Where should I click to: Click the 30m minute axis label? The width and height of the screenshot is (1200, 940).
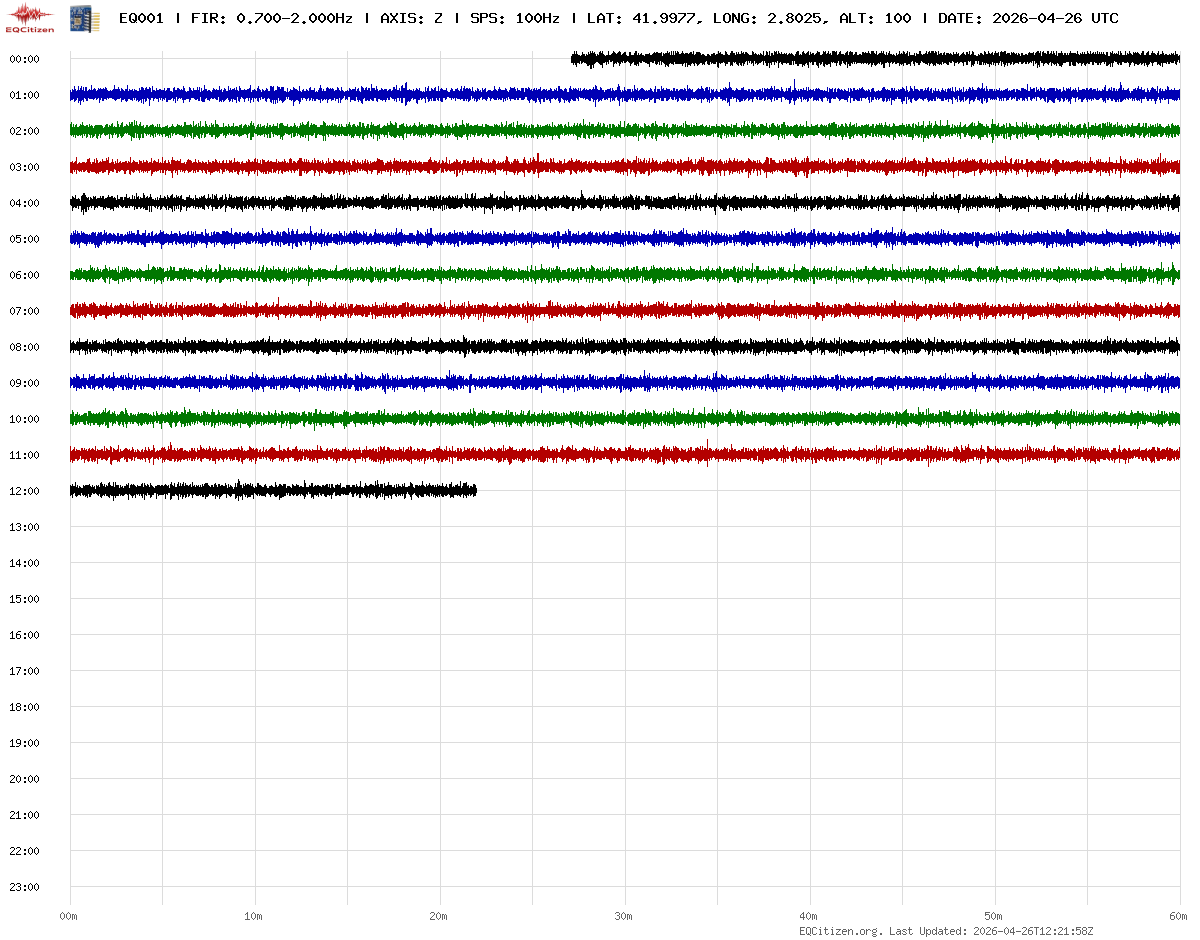tap(625, 916)
